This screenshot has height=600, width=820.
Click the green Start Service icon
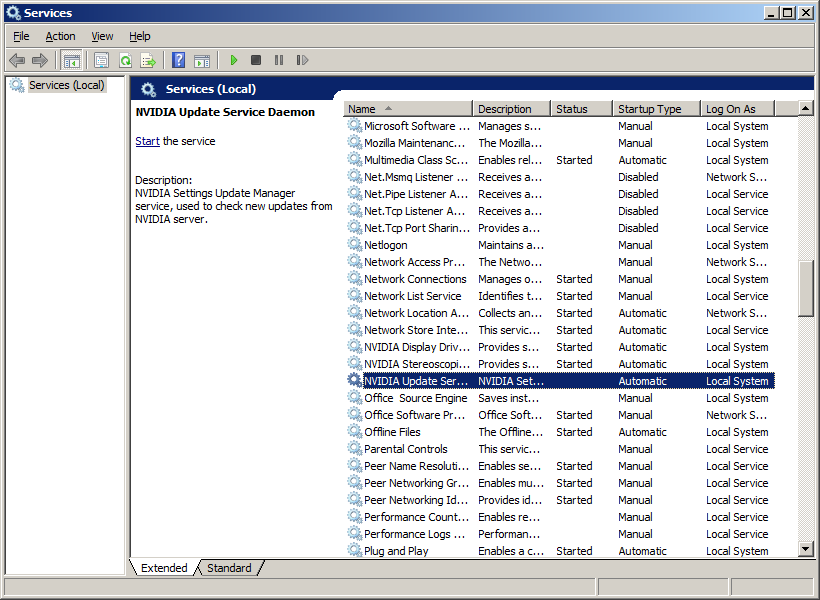click(234, 60)
